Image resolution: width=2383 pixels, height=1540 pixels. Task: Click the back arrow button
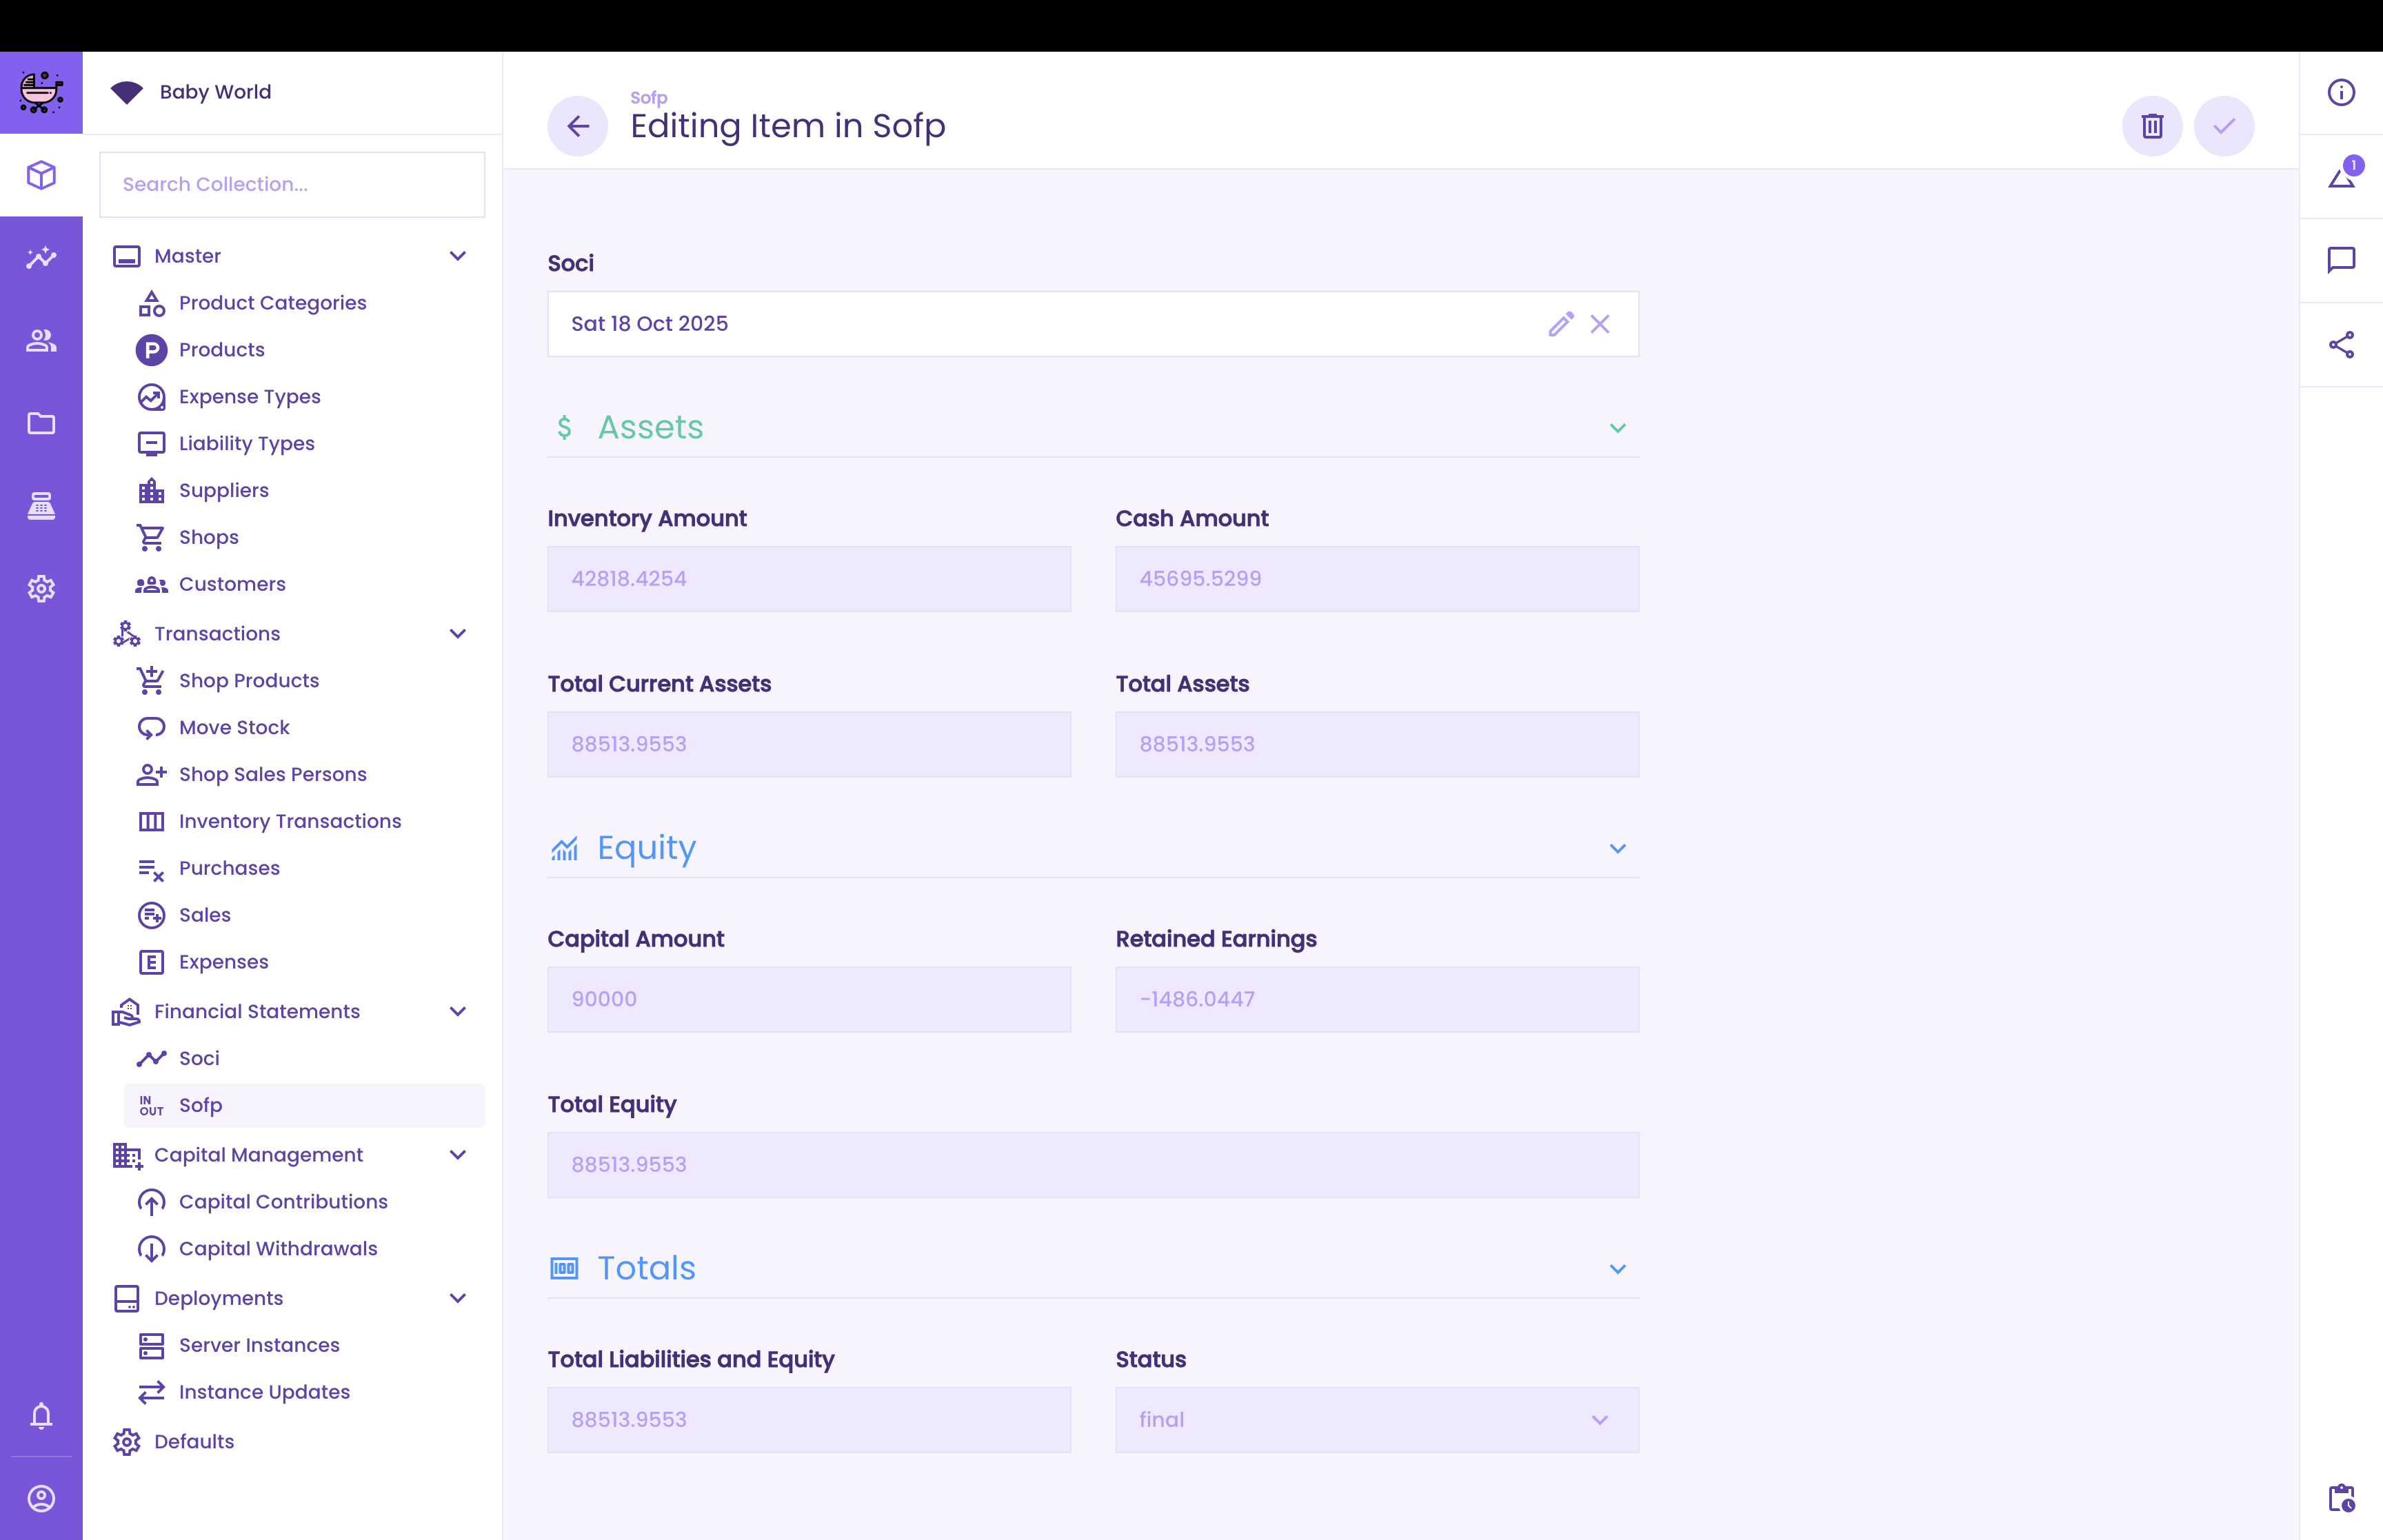tap(577, 126)
